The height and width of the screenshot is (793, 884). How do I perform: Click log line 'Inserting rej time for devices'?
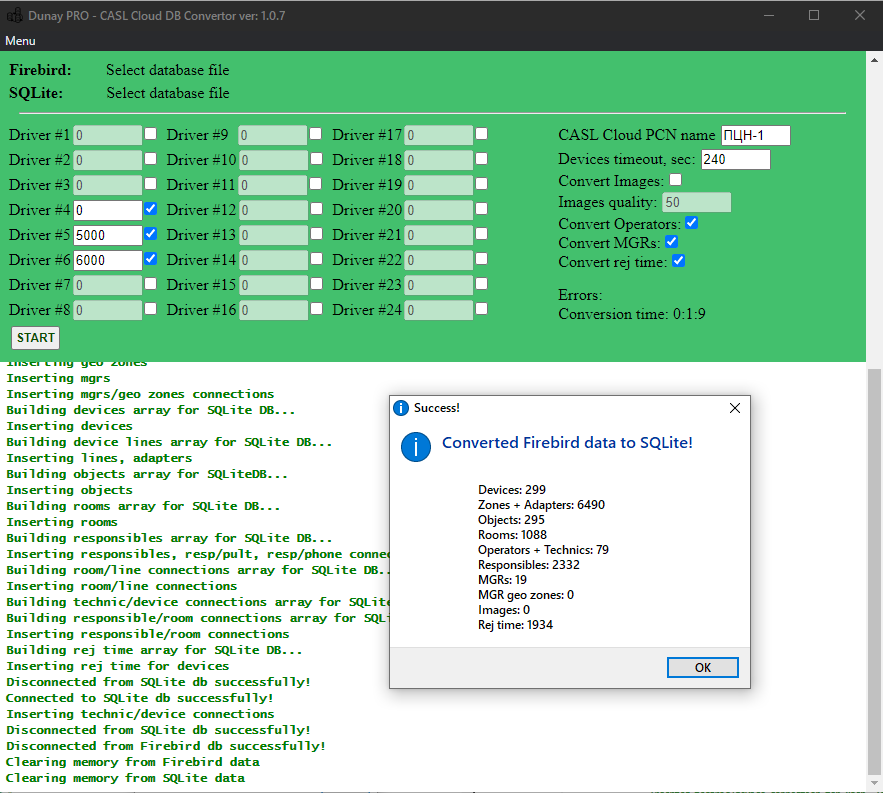coord(117,666)
